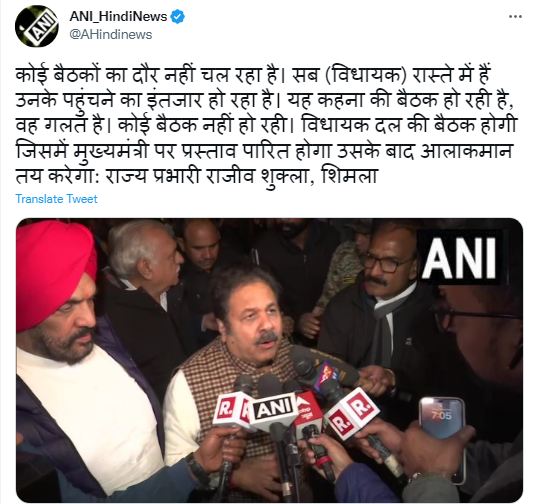Open the three-dot more options menu
Viewport: 537px width, 504px height.
pos(515,17)
